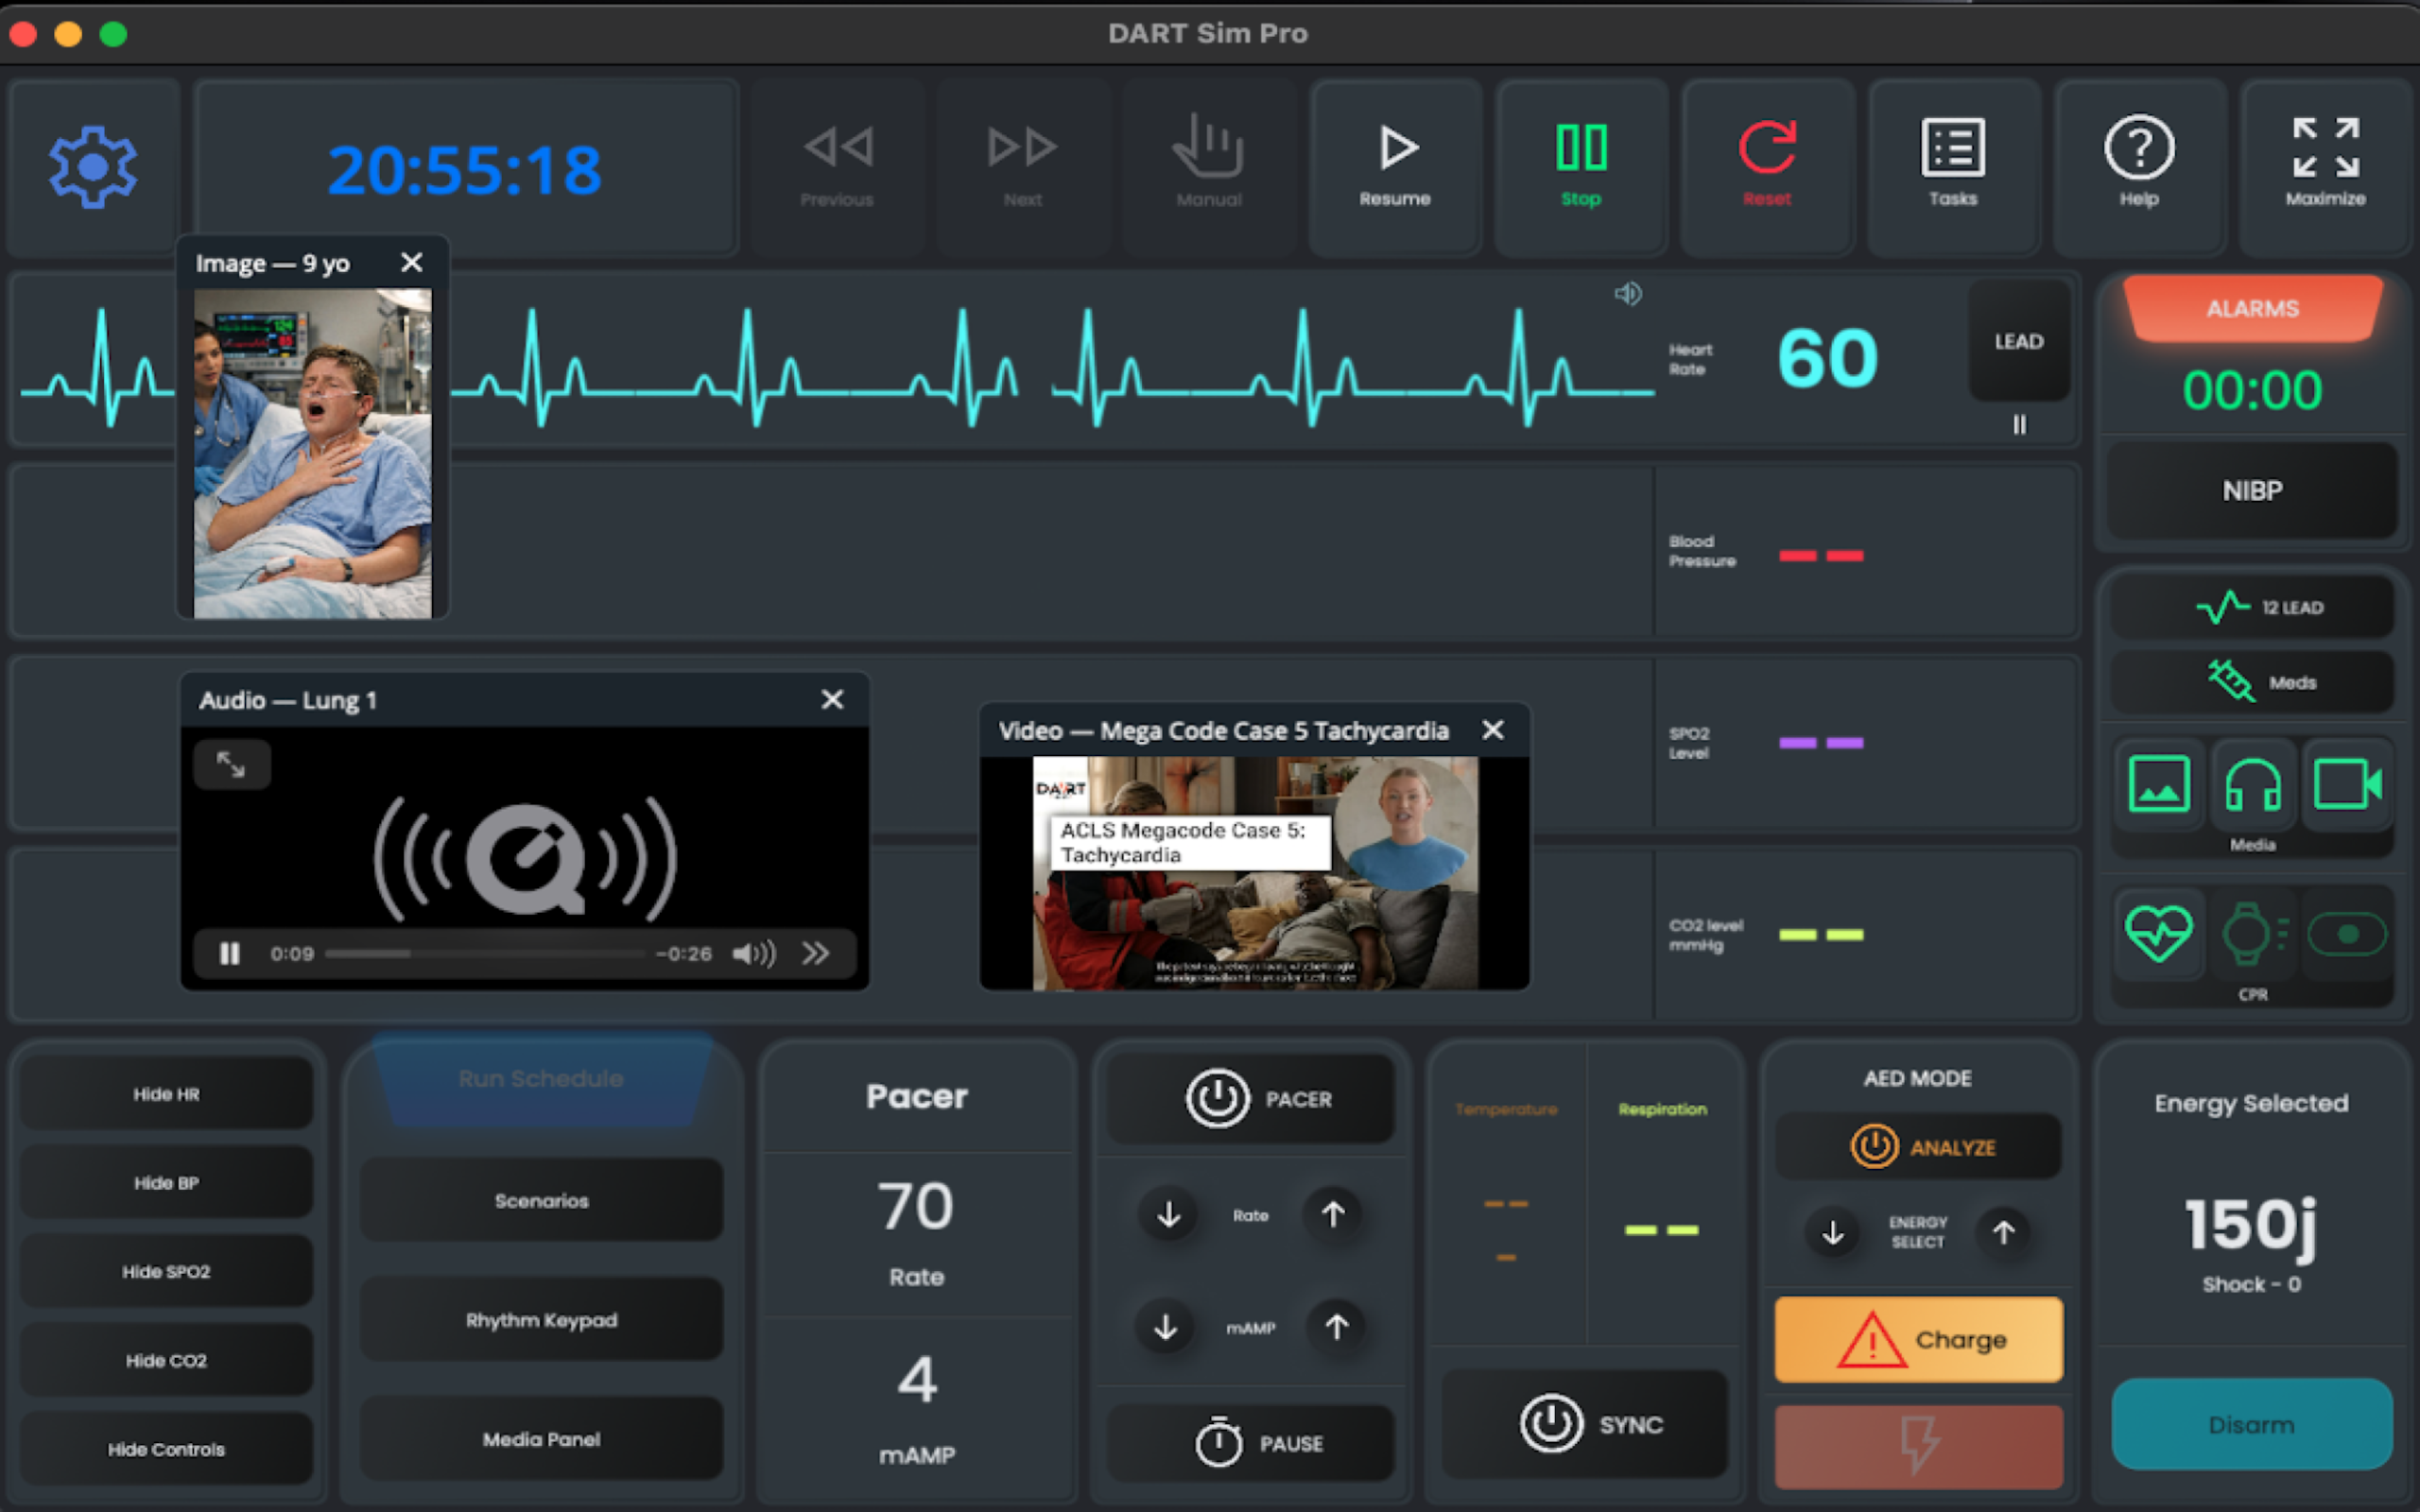The height and width of the screenshot is (1512, 2420).
Task: Click the 20:55:18 clock display
Action: [465, 169]
